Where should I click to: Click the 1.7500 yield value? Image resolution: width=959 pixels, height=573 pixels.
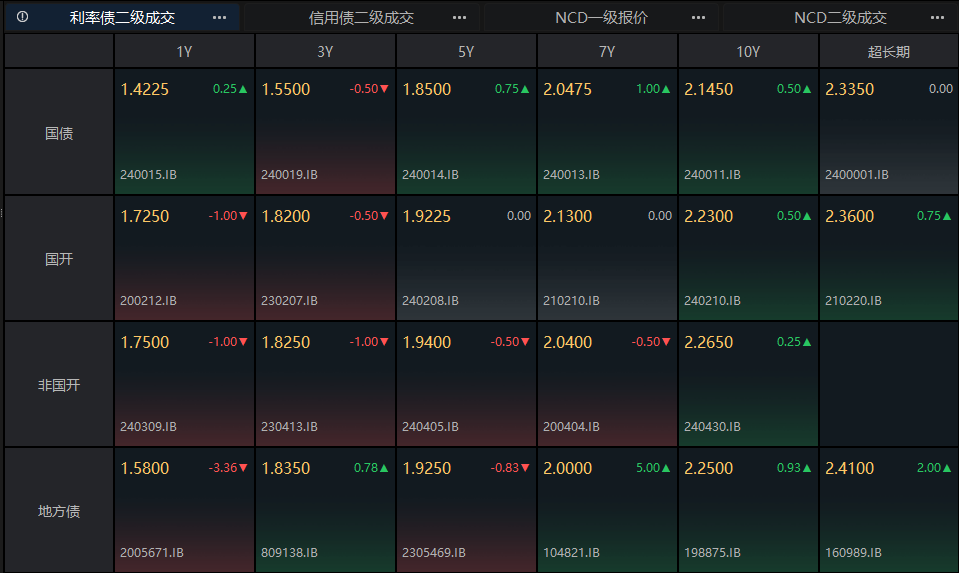(x=144, y=342)
